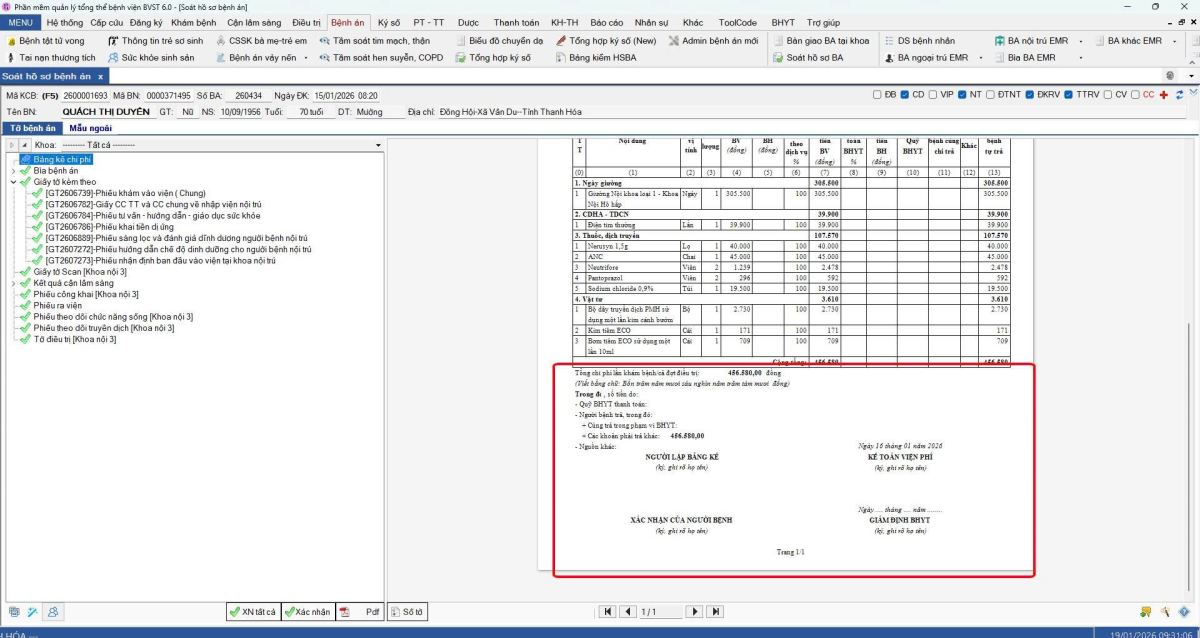This screenshot has height=638, width=1200.
Task: Open the Khoa dropdown filter
Action: click(378, 145)
